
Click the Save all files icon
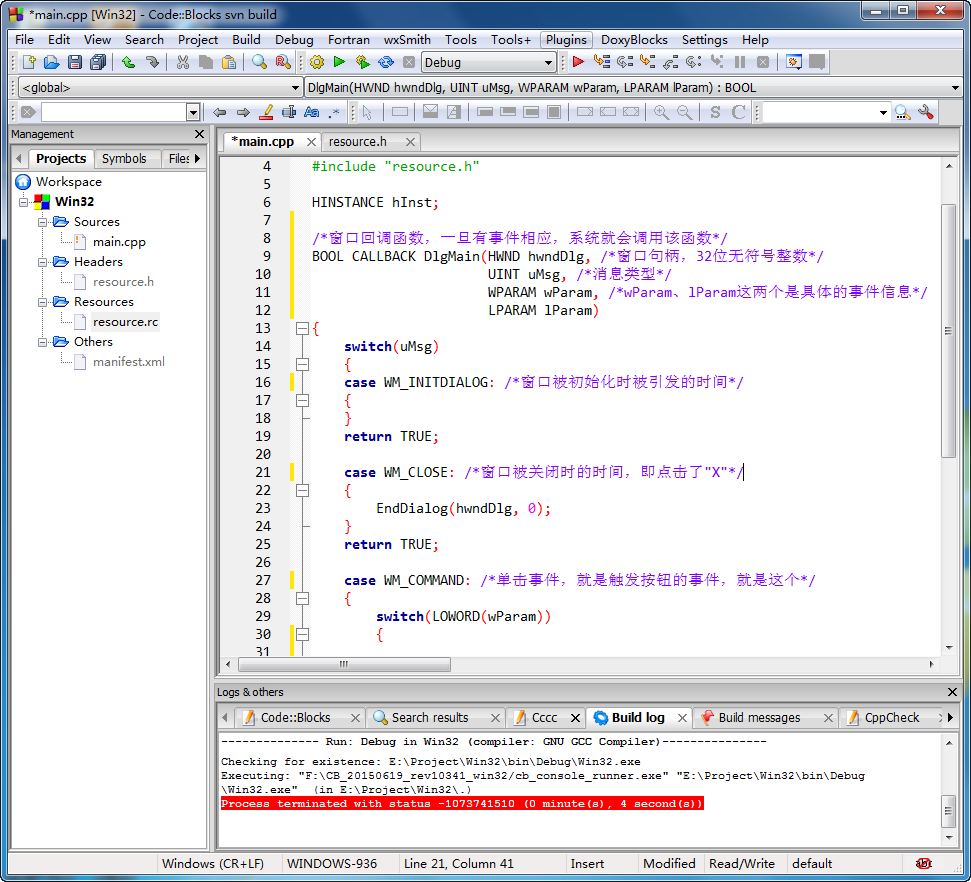pyautogui.click(x=97, y=62)
